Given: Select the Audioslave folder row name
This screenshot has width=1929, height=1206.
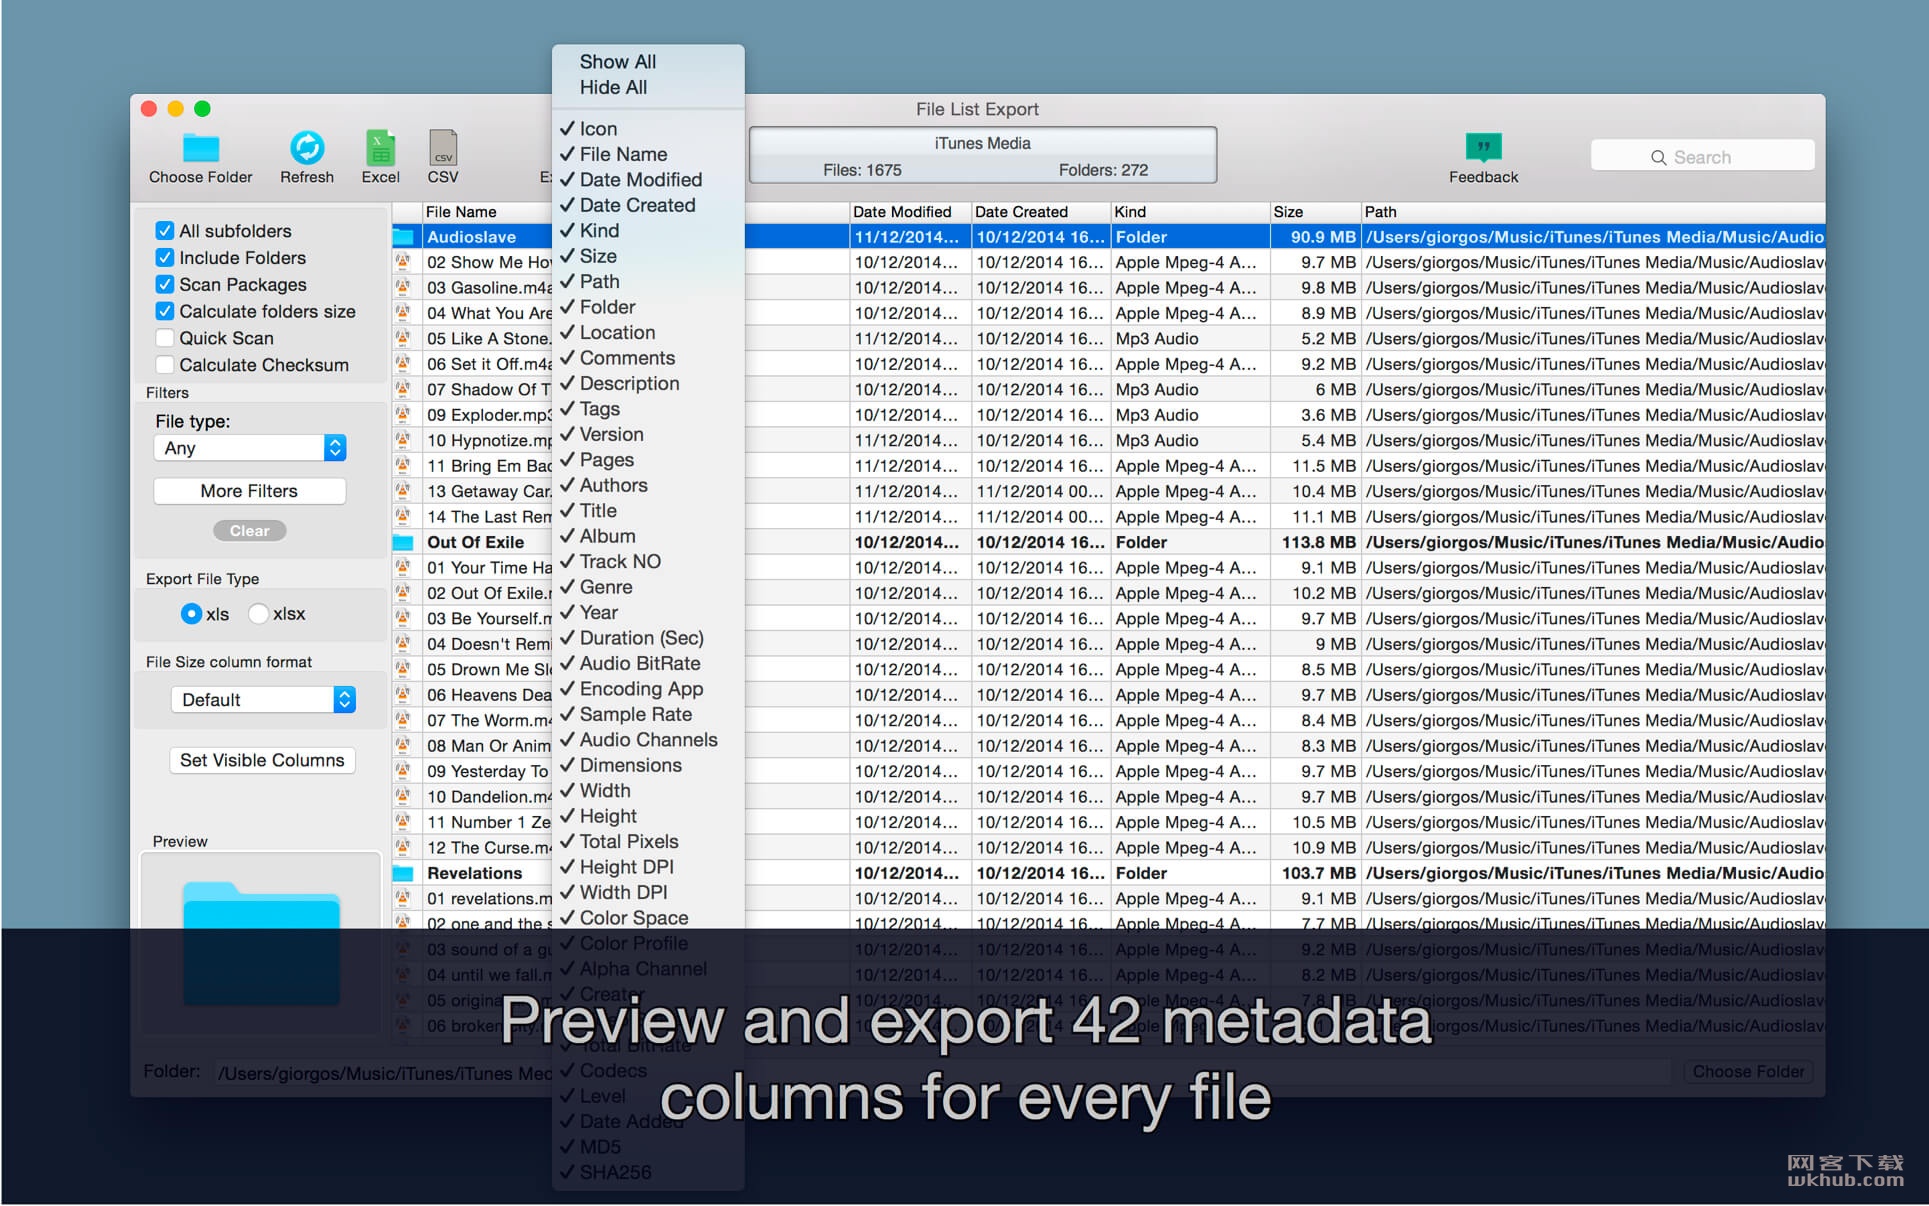Looking at the screenshot, I should pos(471,237).
